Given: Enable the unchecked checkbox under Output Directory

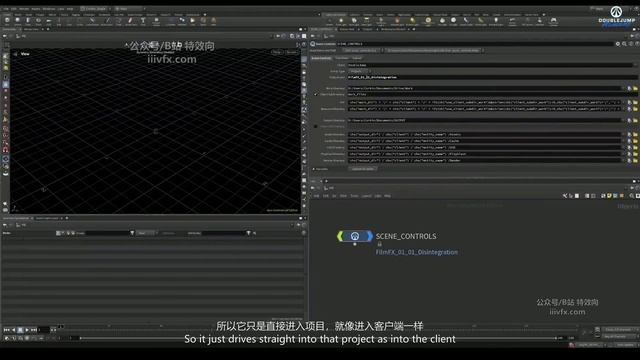Looking at the screenshot, I should (316, 127).
